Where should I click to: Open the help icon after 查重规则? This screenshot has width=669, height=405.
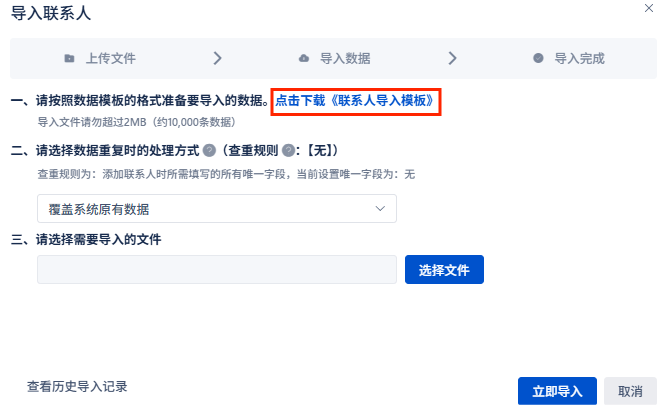(288, 150)
